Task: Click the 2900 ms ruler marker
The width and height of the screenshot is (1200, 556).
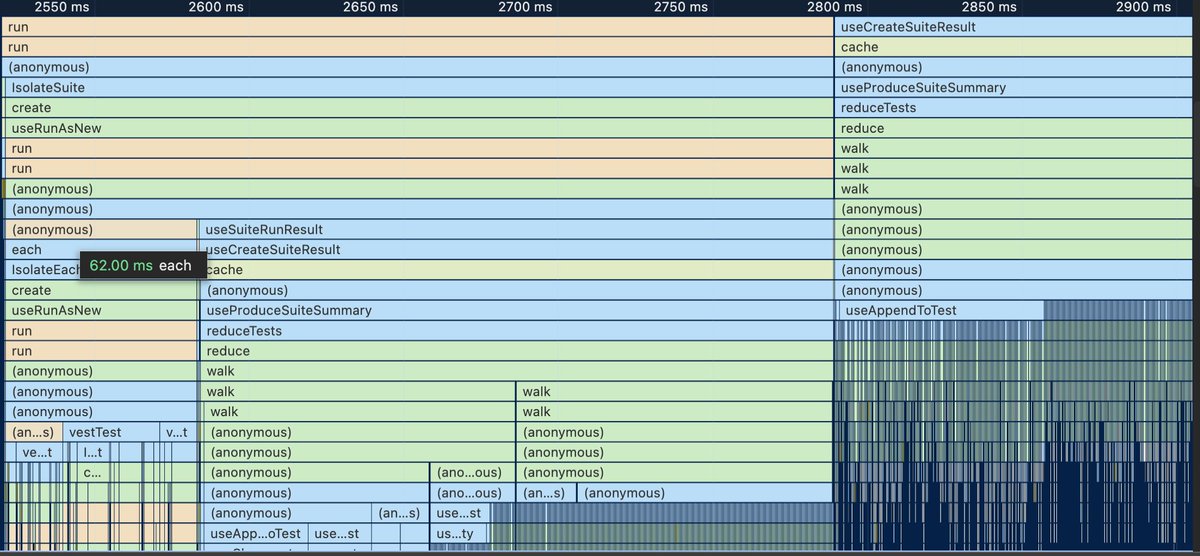Action: pyautogui.click(x=1144, y=7)
